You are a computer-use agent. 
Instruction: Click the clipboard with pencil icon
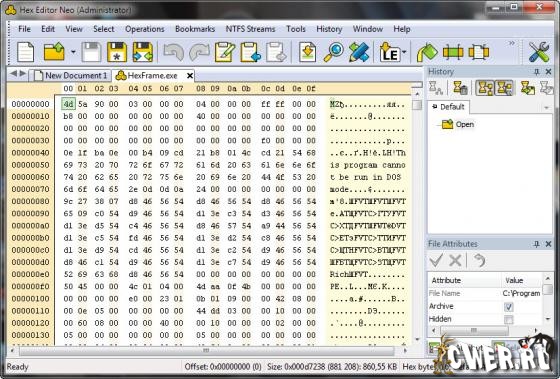225,53
